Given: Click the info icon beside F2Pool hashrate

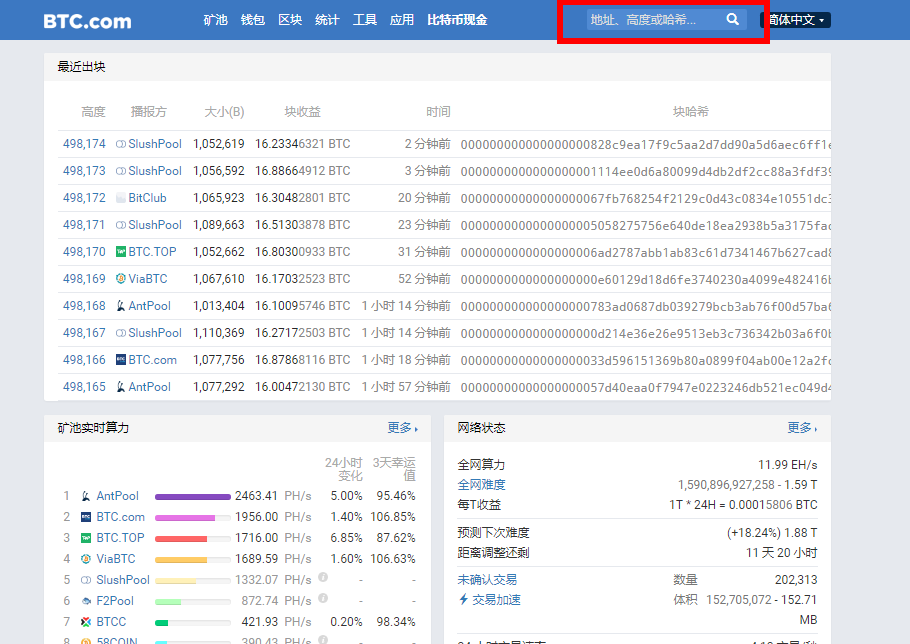Looking at the screenshot, I should [323, 599].
